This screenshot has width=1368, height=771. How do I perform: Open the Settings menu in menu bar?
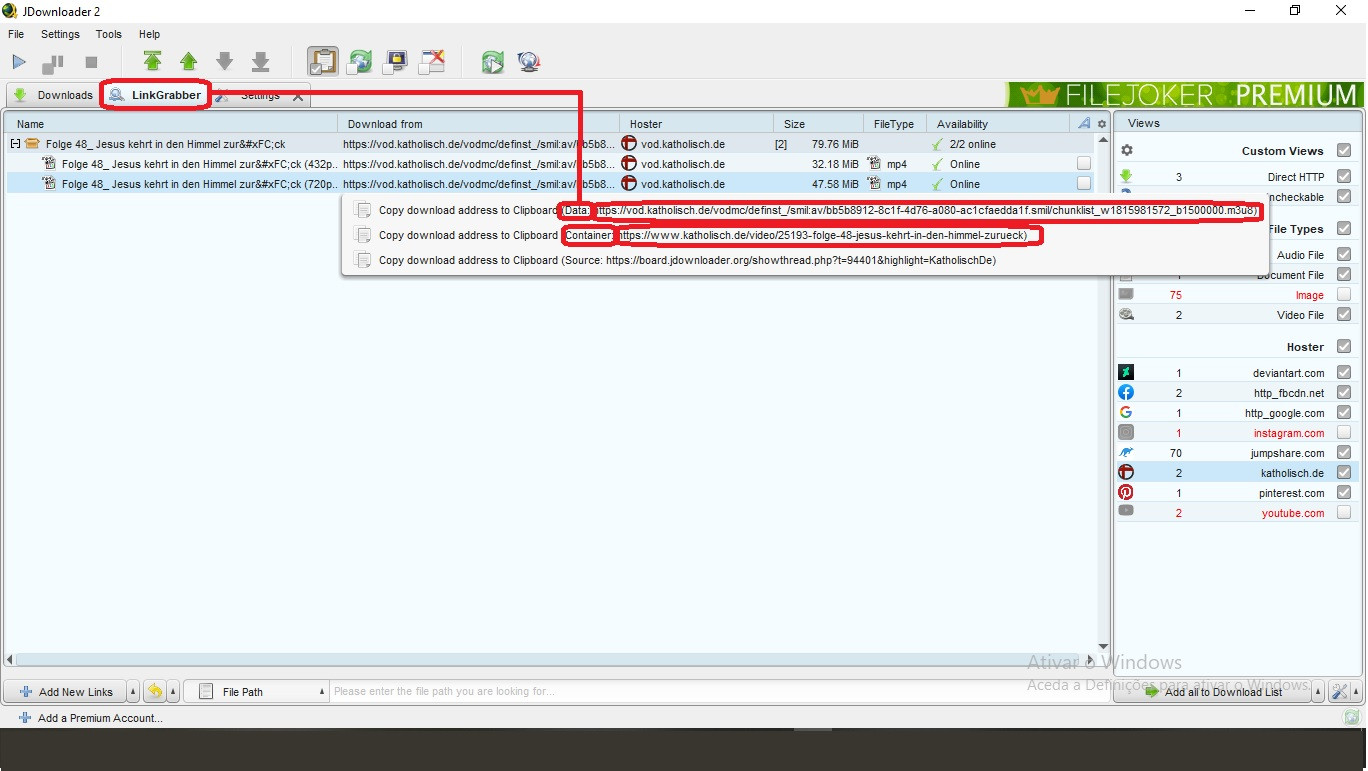coord(60,34)
